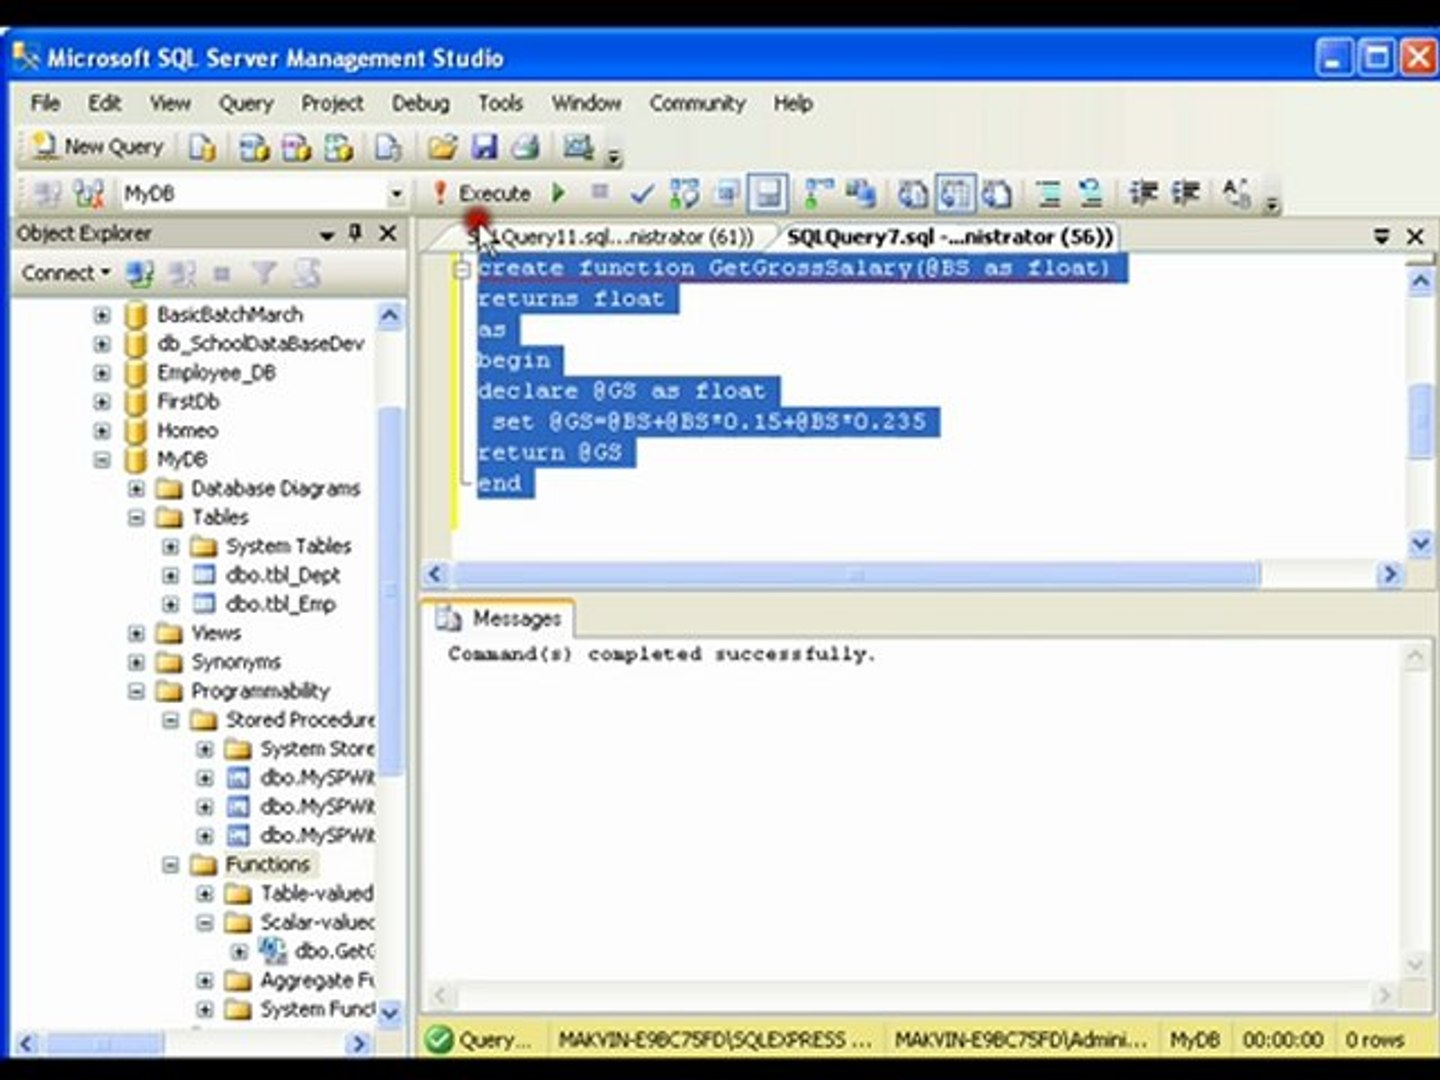Click the Save disk icon
The height and width of the screenshot is (1080, 1440).
click(x=485, y=148)
